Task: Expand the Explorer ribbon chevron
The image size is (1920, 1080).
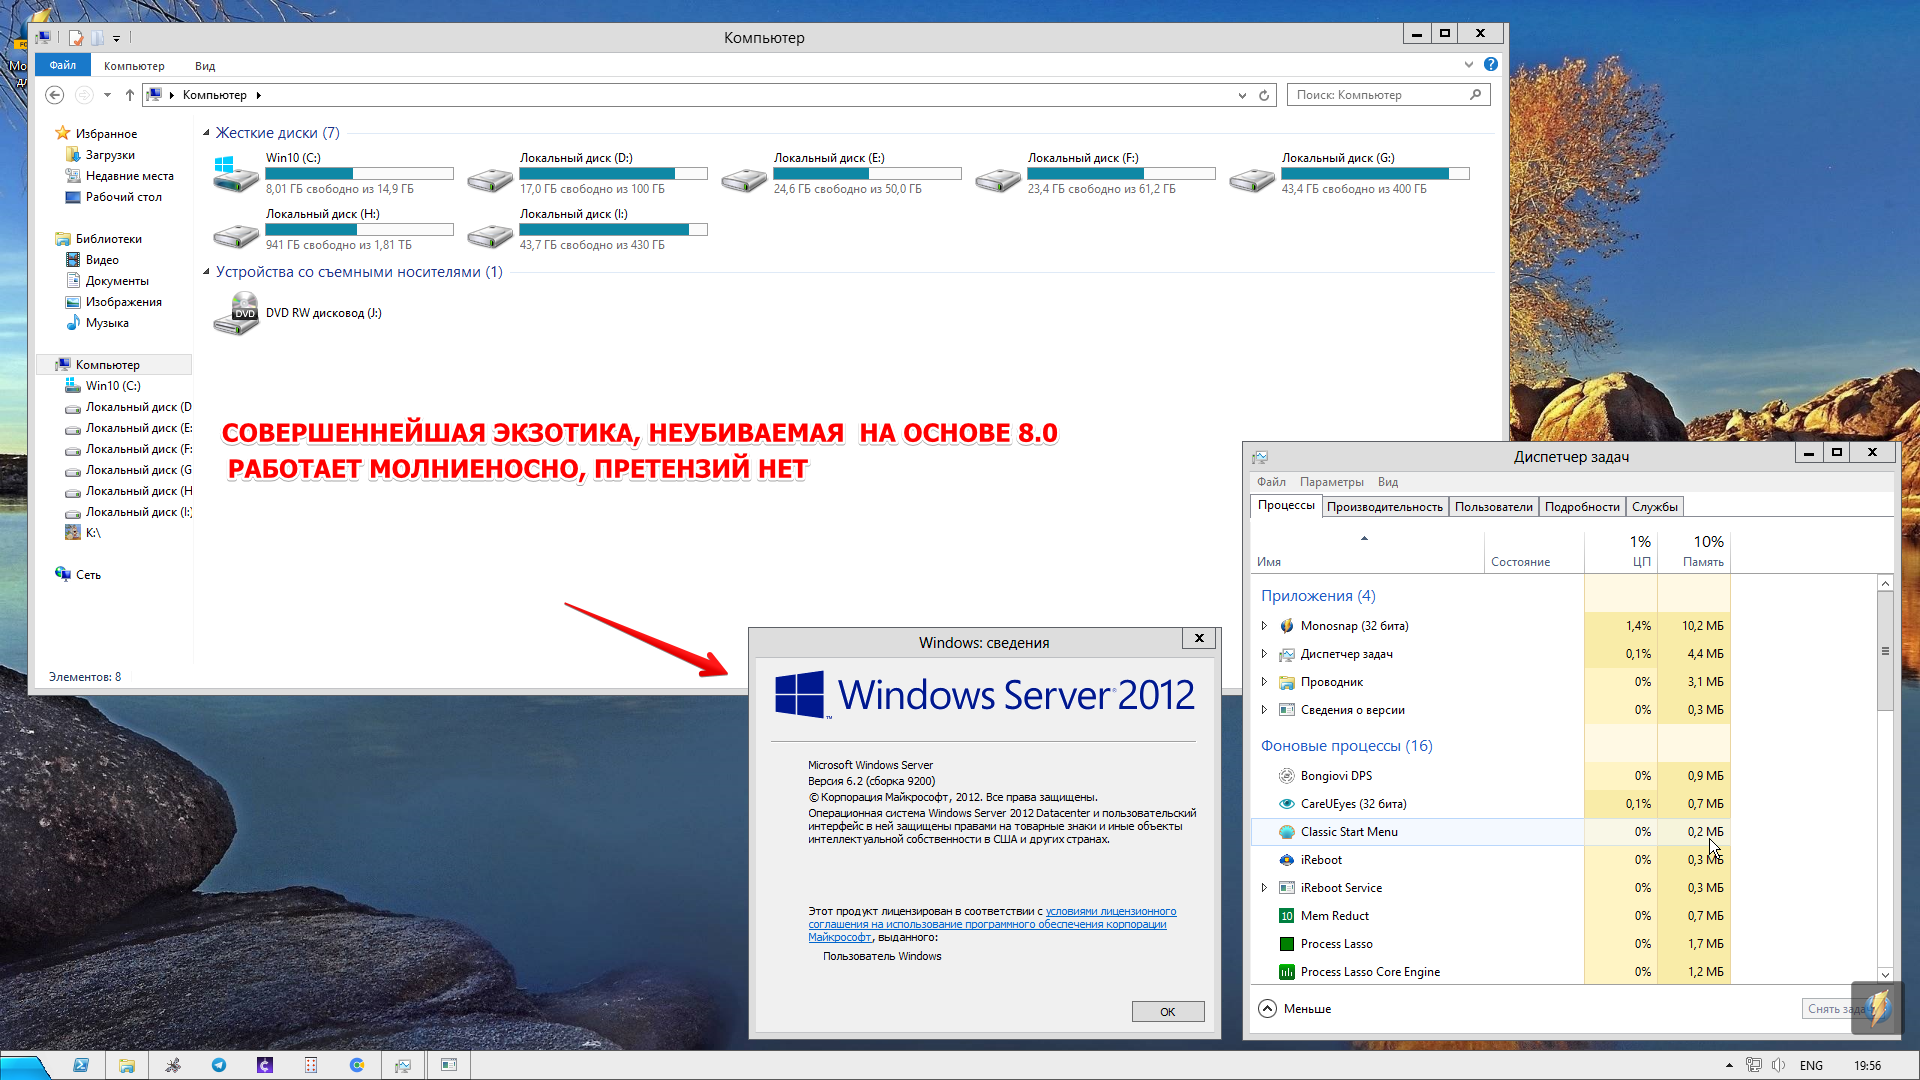Action: click(1469, 64)
